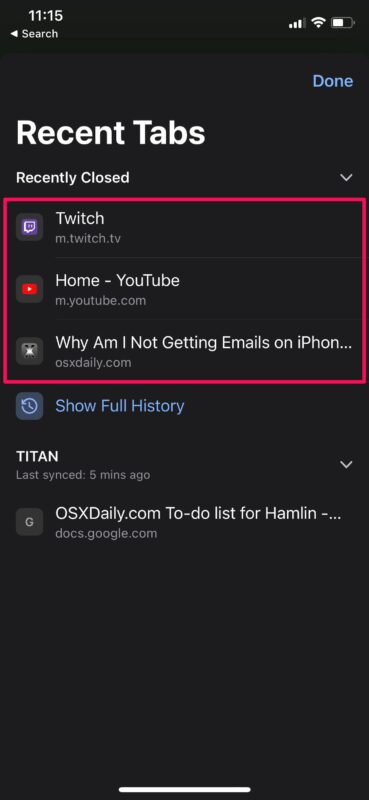Tap the Wi-Fi status icon

[x=319, y=23]
